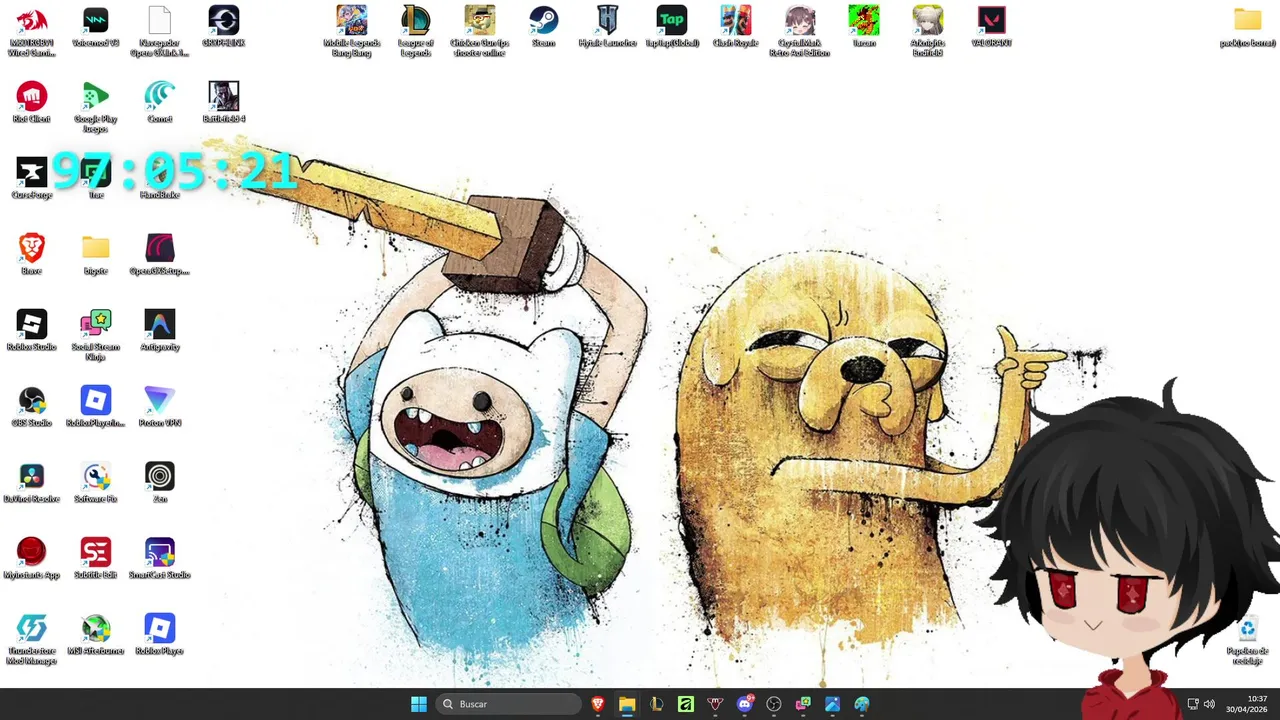This screenshot has width=1280, height=720.
Task: Click the Buscar taskbar search box
Action: tap(510, 704)
